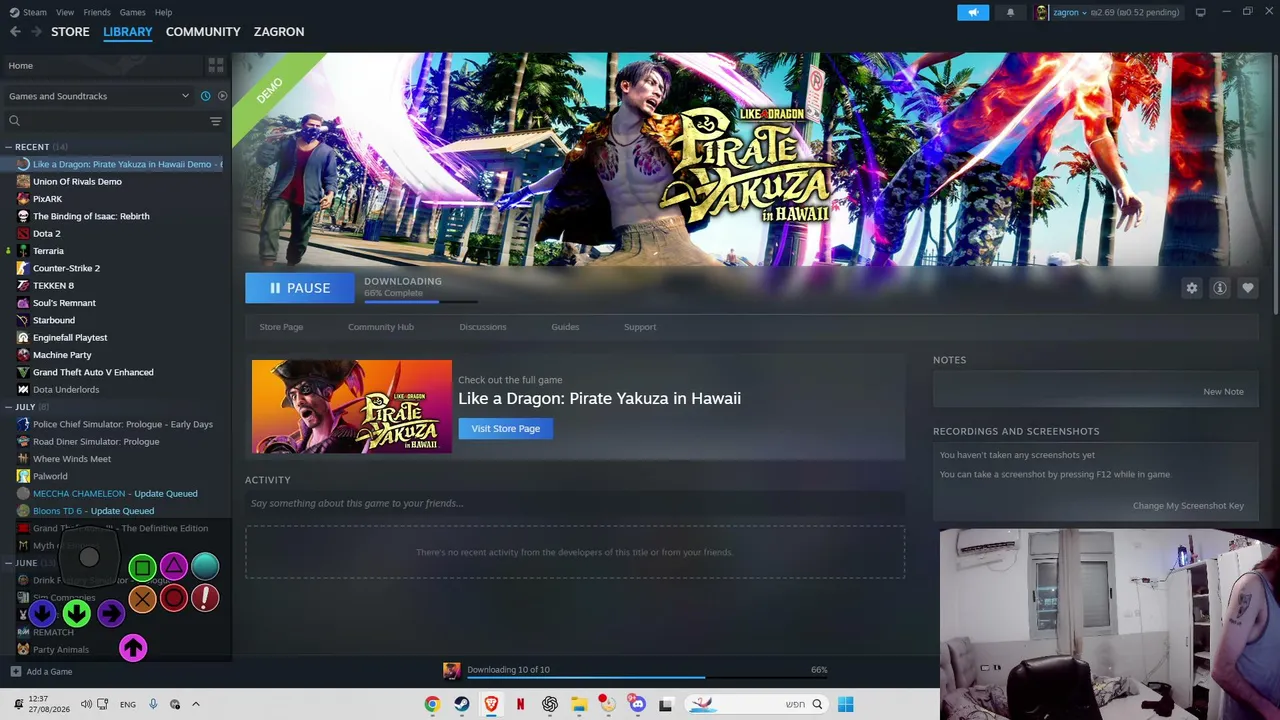Toggle the ready-to-play filter icon
1280x720 pixels.
(x=222, y=96)
